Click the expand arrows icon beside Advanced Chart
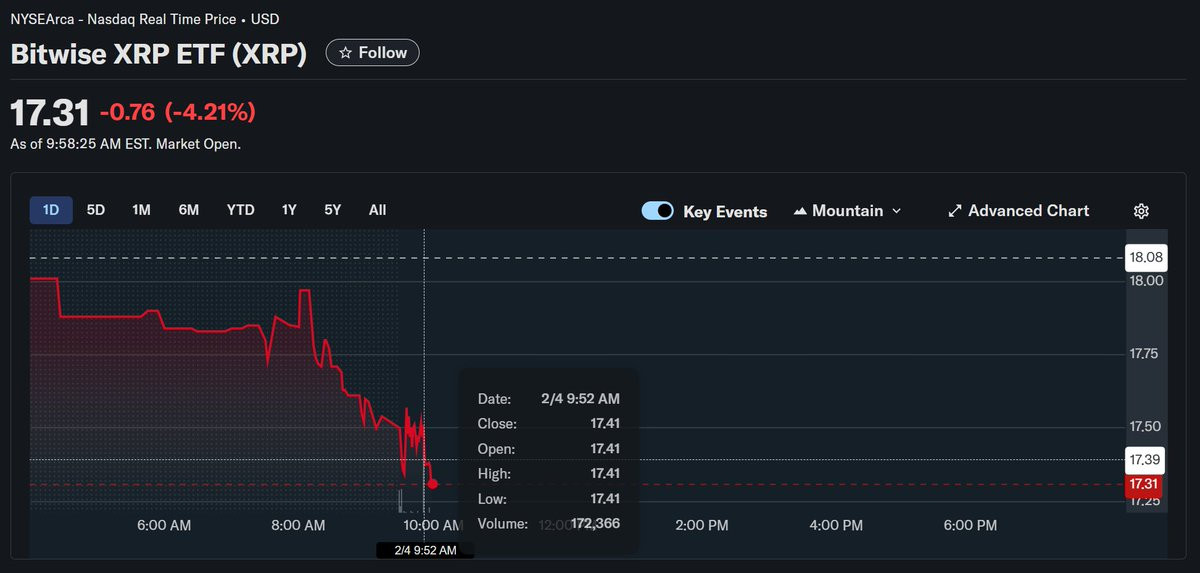This screenshot has height=573, width=1200. point(955,211)
